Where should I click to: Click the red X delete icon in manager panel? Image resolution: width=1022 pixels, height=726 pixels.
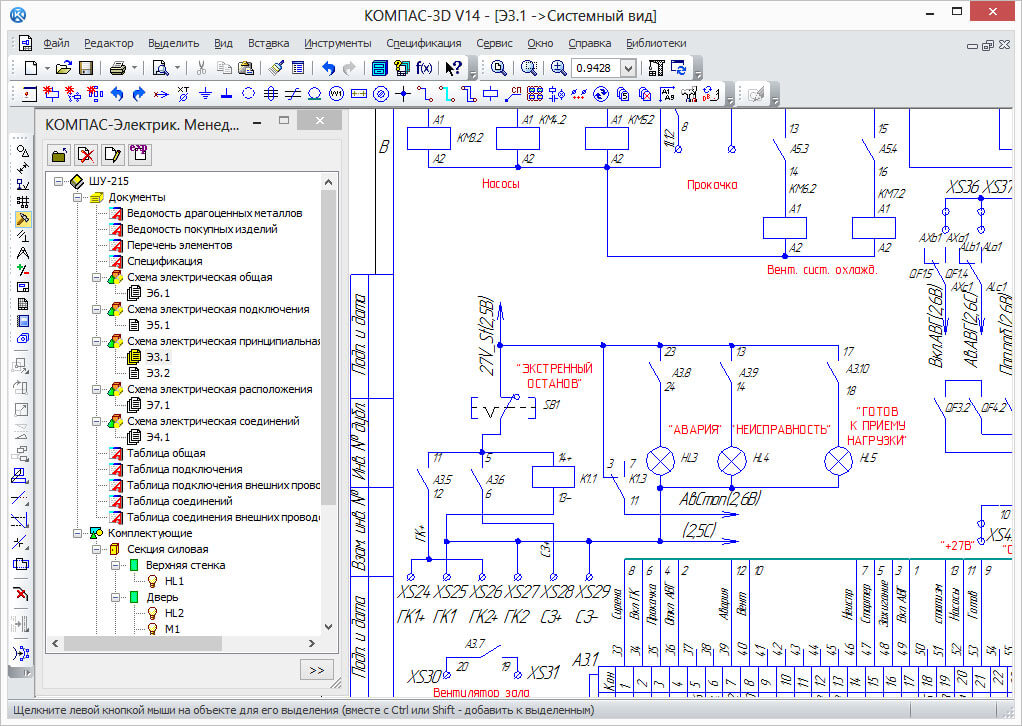point(86,154)
